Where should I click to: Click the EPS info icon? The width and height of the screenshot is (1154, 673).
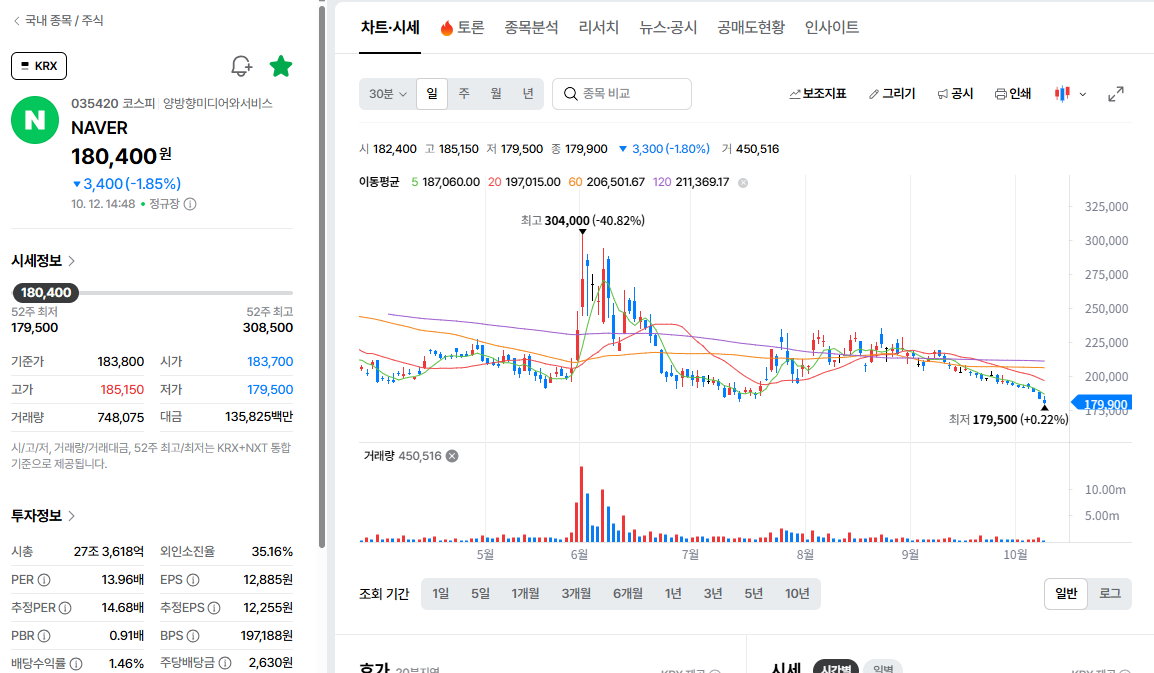(x=193, y=580)
